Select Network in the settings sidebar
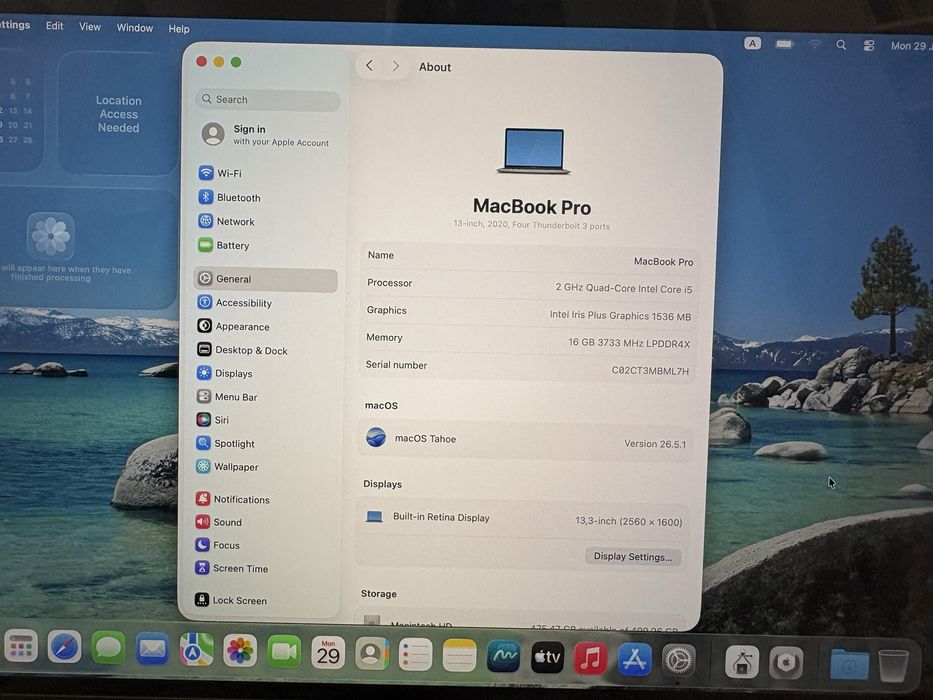 (226, 221)
